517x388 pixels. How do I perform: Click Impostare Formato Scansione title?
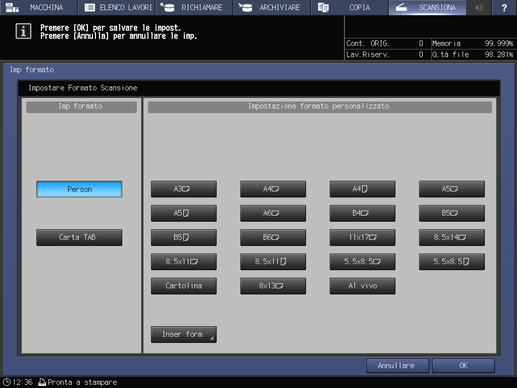pyautogui.click(x=83, y=88)
